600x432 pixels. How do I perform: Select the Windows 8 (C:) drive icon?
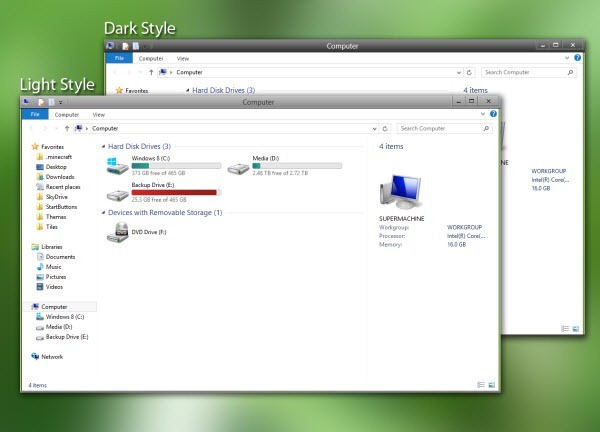point(117,166)
